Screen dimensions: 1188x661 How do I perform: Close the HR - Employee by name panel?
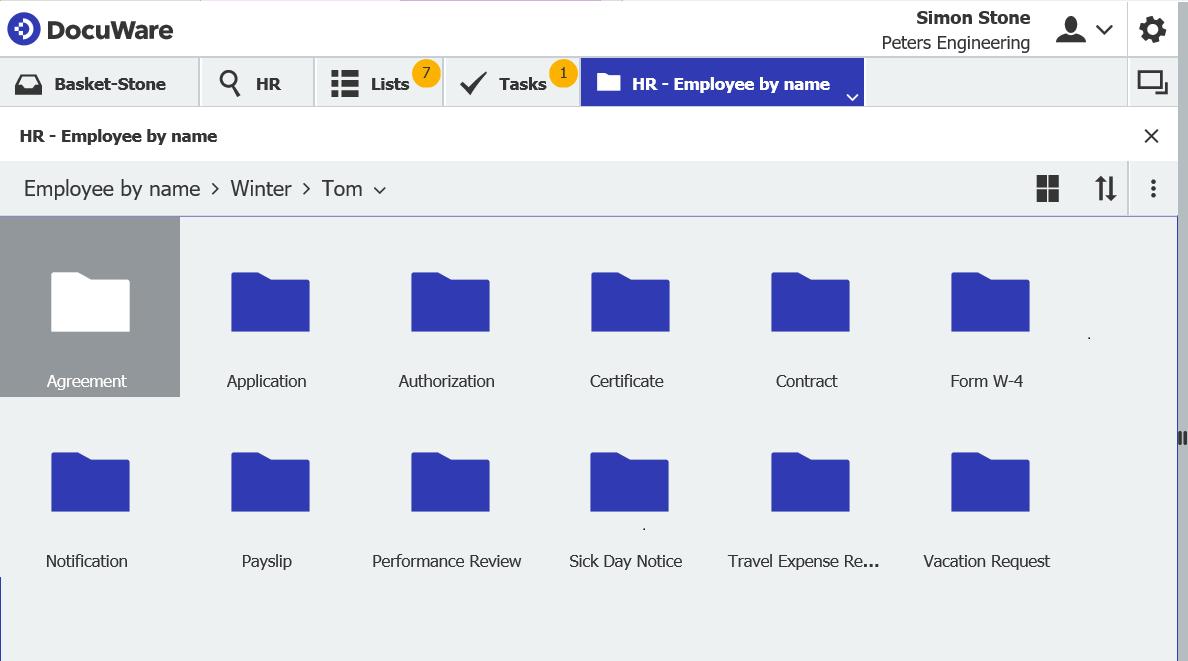tap(1151, 136)
